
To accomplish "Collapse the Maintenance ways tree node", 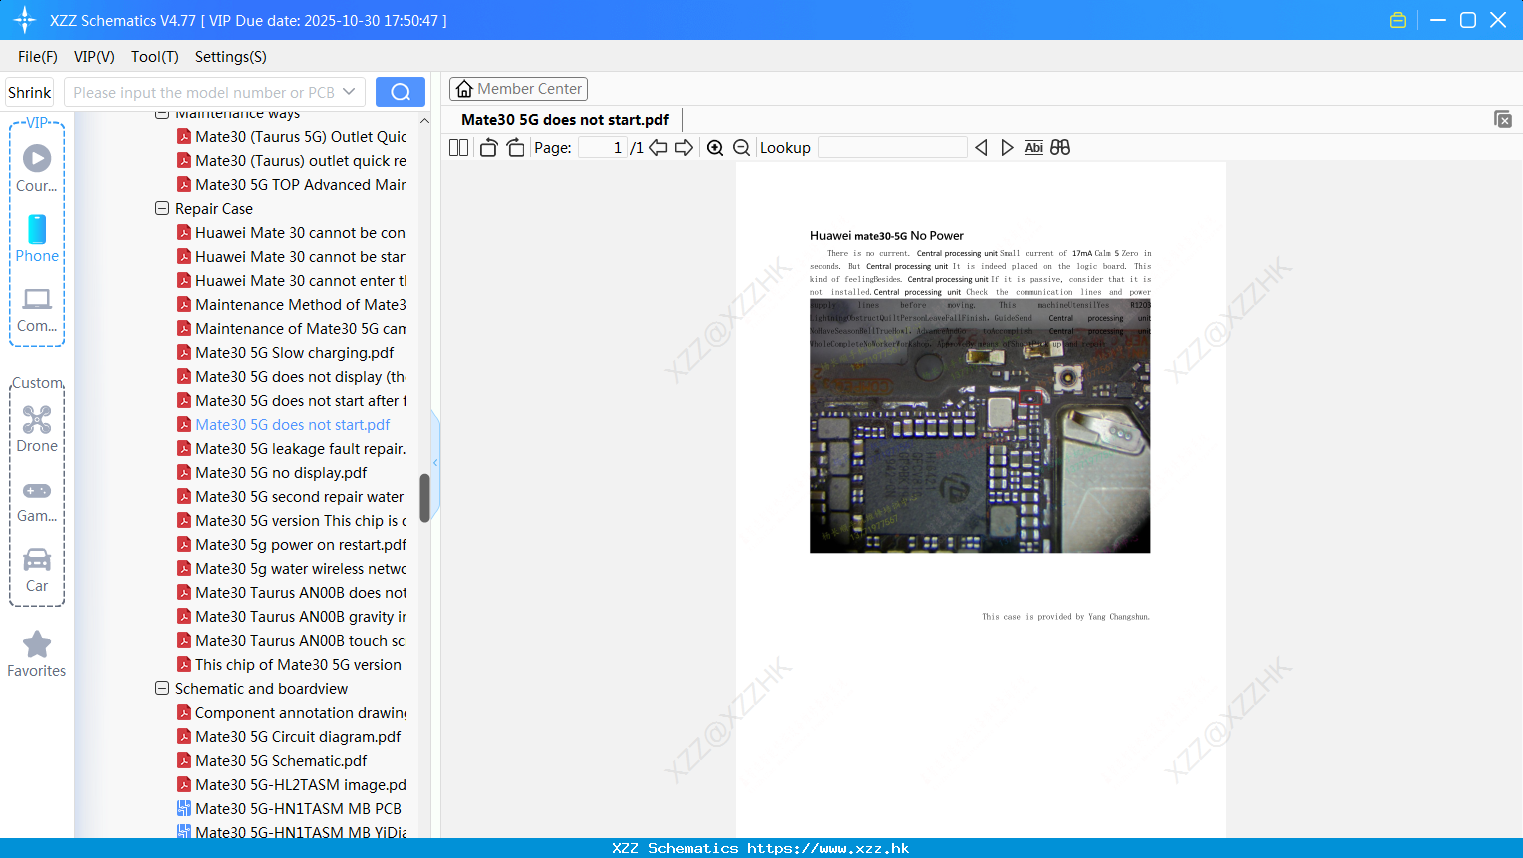I will click(x=162, y=114).
